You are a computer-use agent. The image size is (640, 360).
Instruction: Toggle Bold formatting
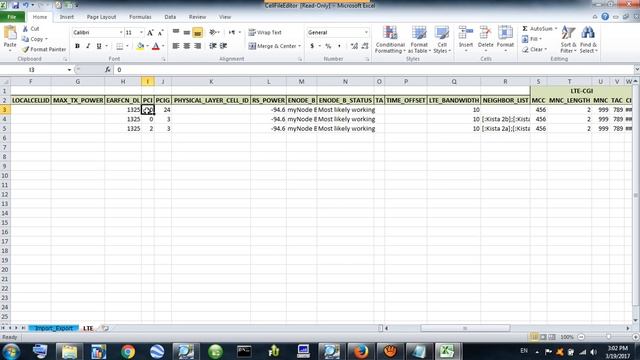click(77, 46)
